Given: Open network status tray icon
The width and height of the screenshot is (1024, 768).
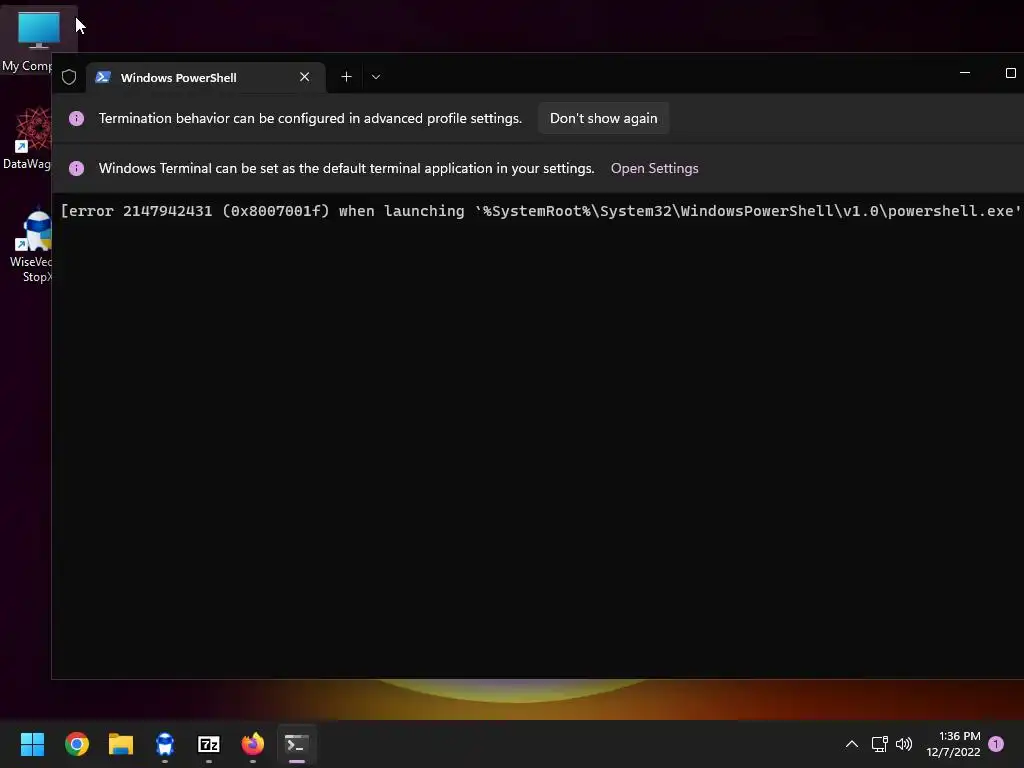Looking at the screenshot, I should 879,744.
